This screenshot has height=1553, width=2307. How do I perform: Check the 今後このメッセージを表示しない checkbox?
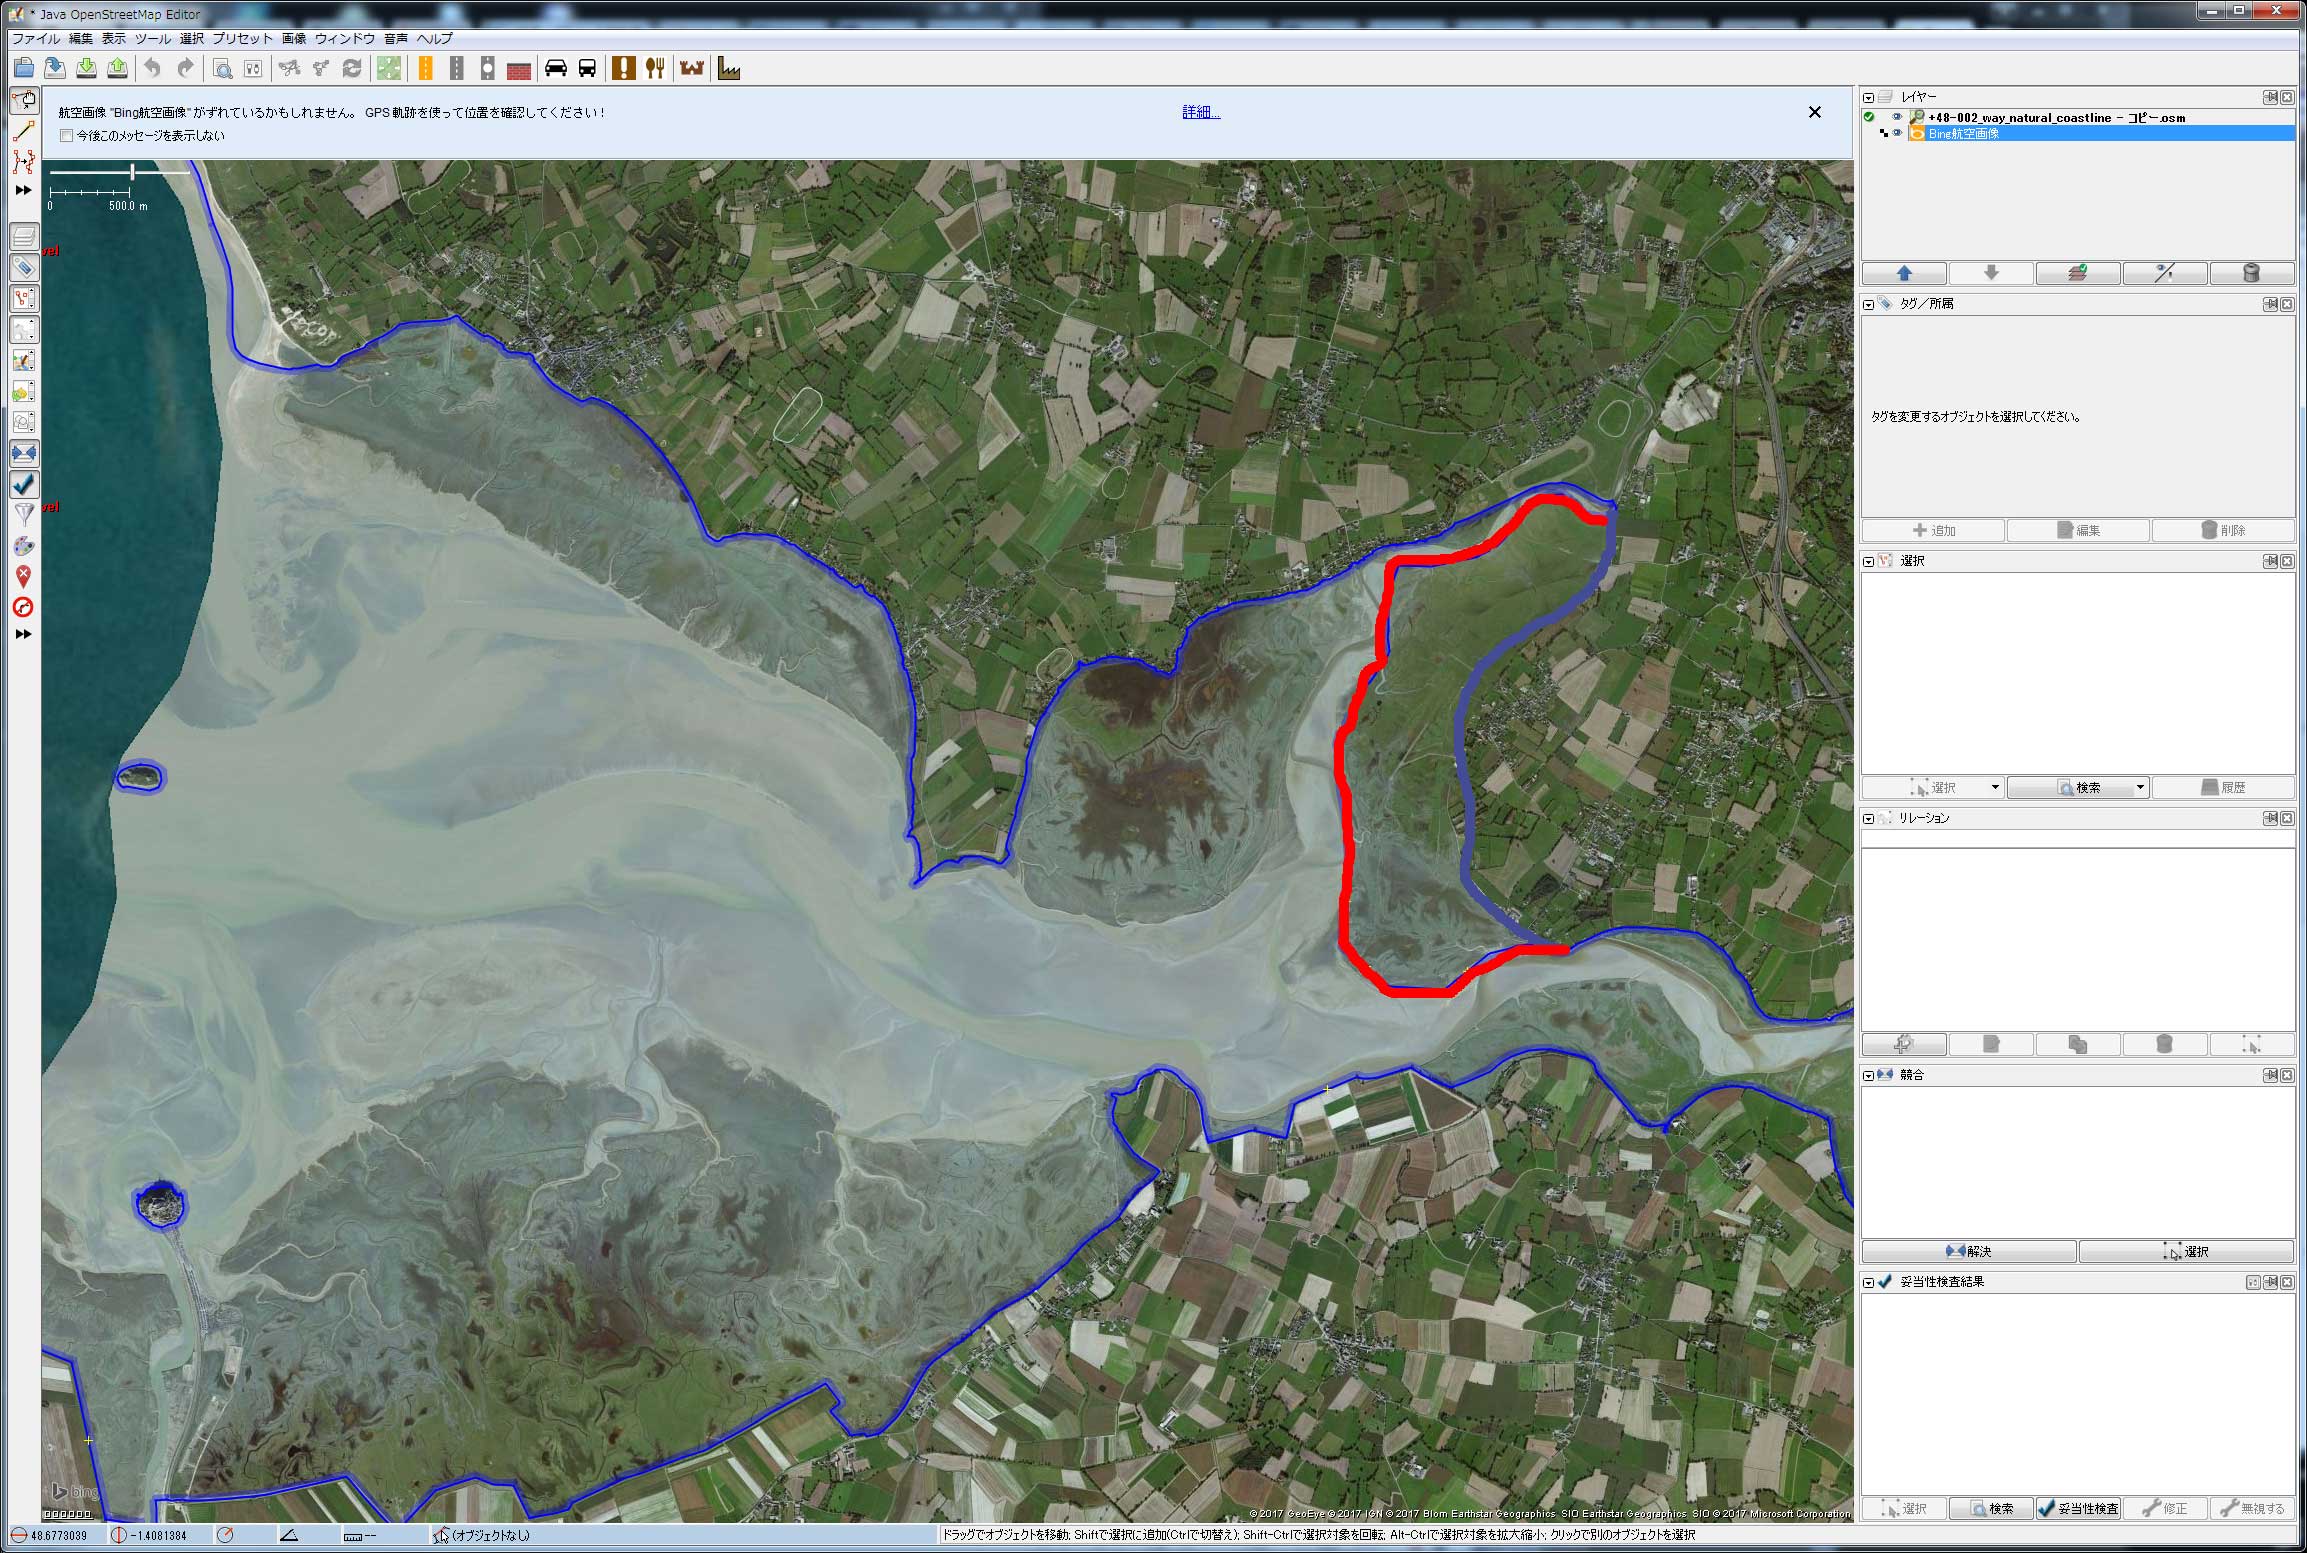(x=67, y=135)
